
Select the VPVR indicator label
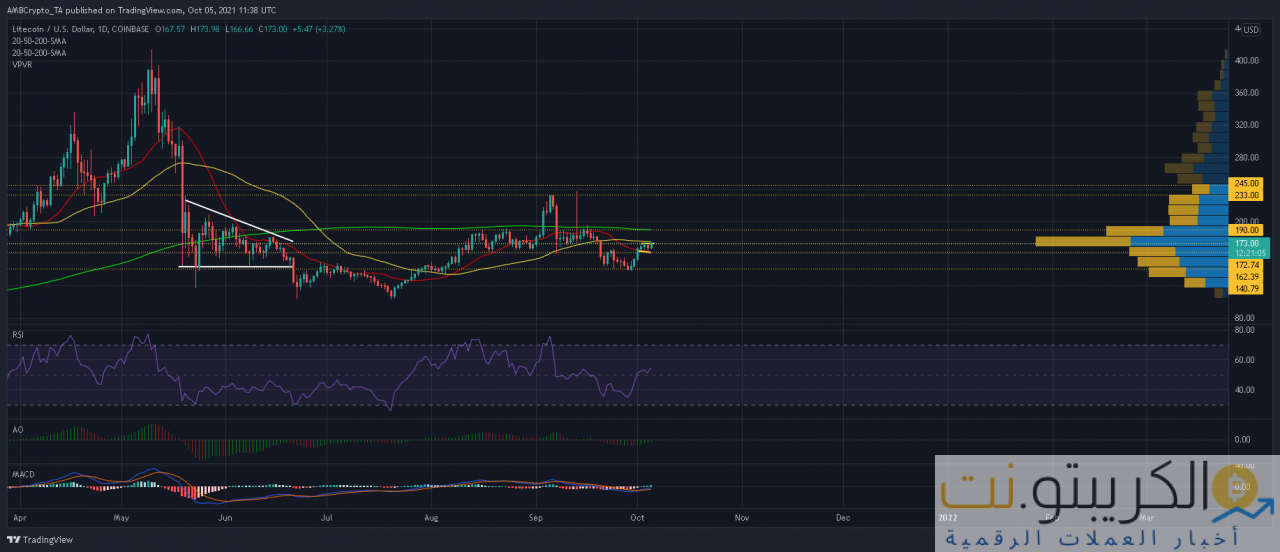point(22,64)
